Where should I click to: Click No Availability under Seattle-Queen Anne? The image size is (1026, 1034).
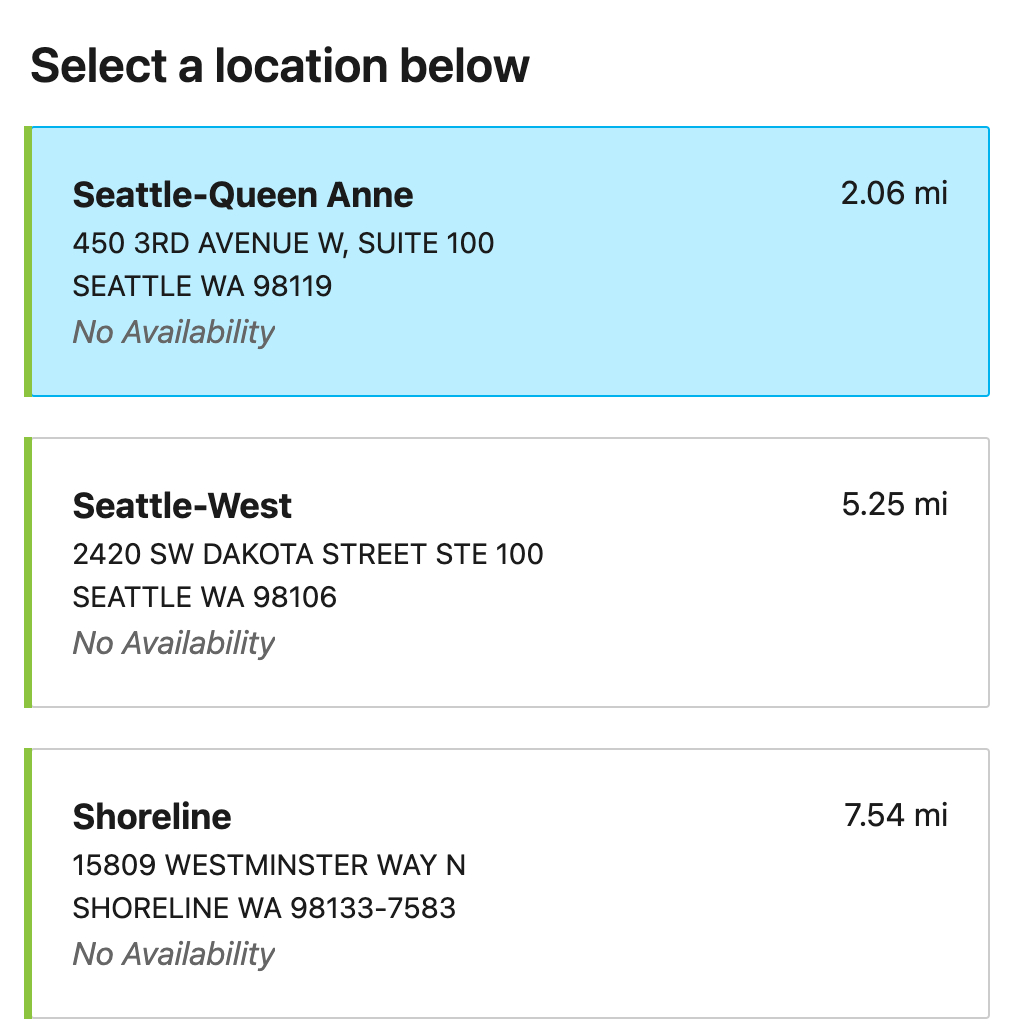(174, 331)
